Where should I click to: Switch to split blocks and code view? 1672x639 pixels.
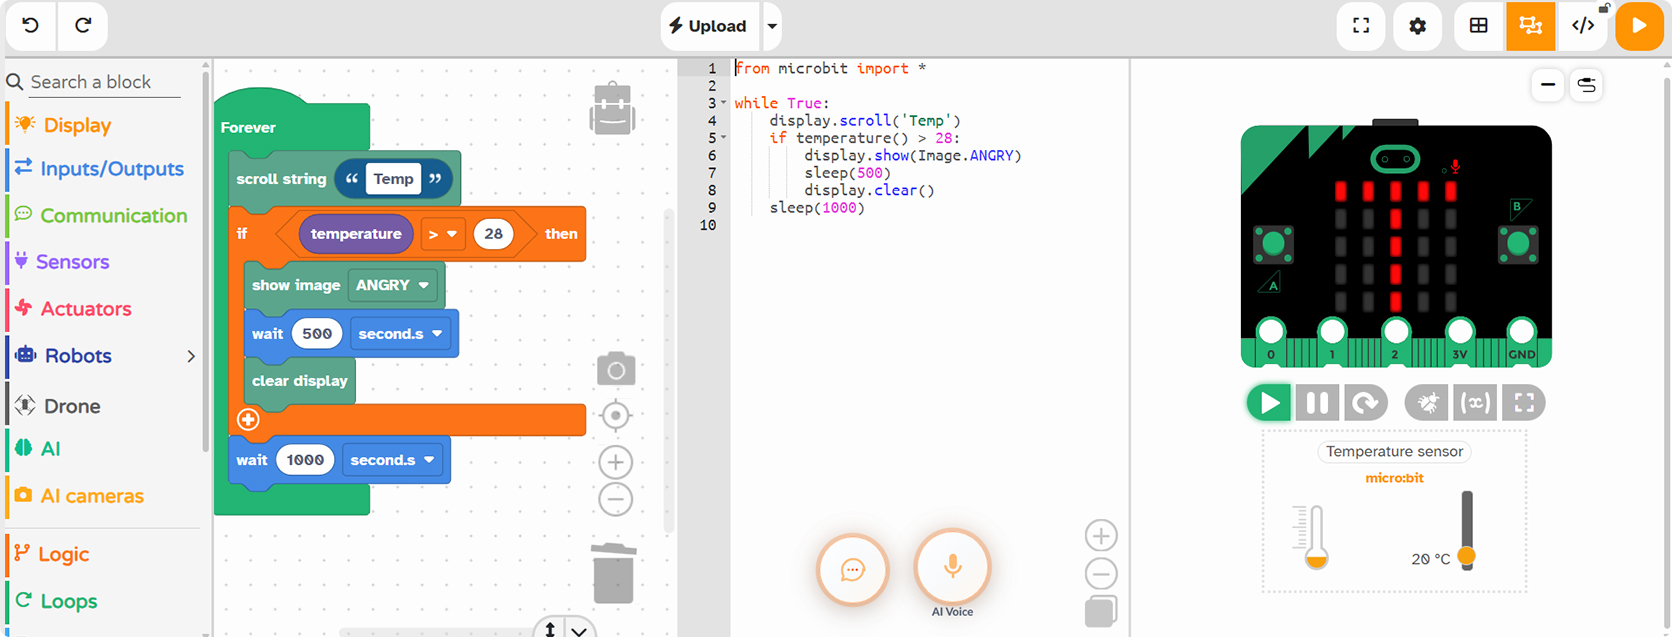coord(1530,26)
